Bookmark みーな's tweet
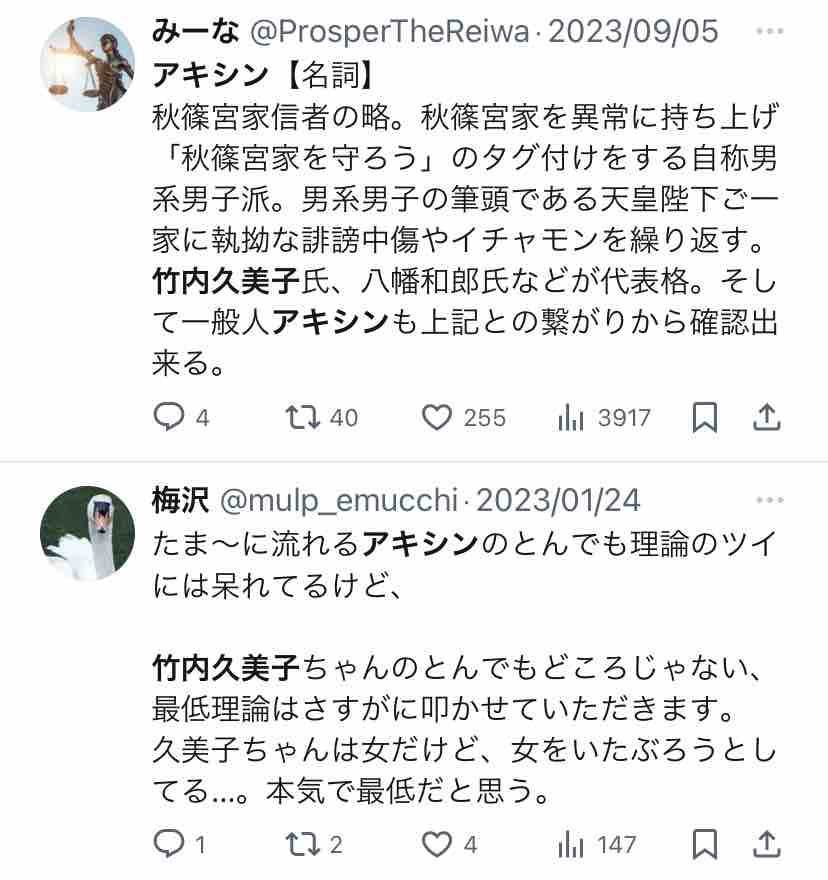Image resolution: width=828 pixels, height=880 pixels. [705, 418]
